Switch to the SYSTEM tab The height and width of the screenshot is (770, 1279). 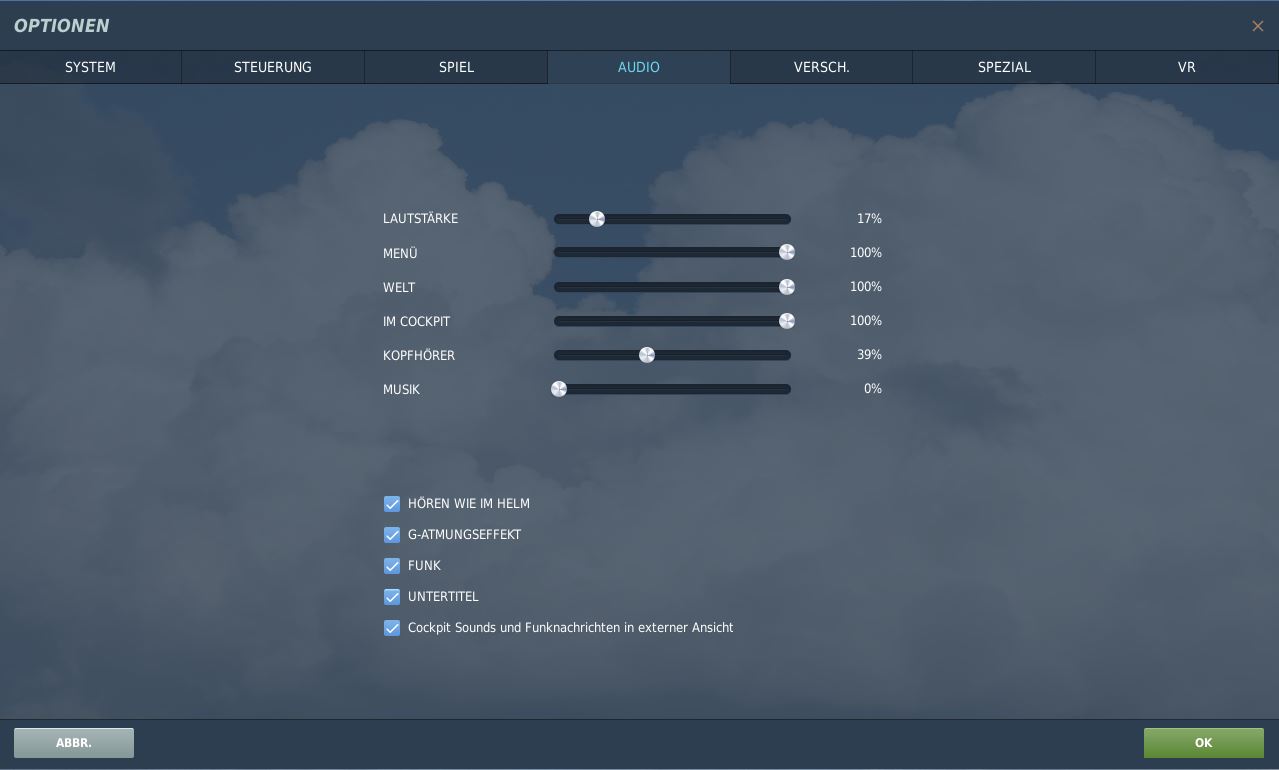[x=90, y=67]
